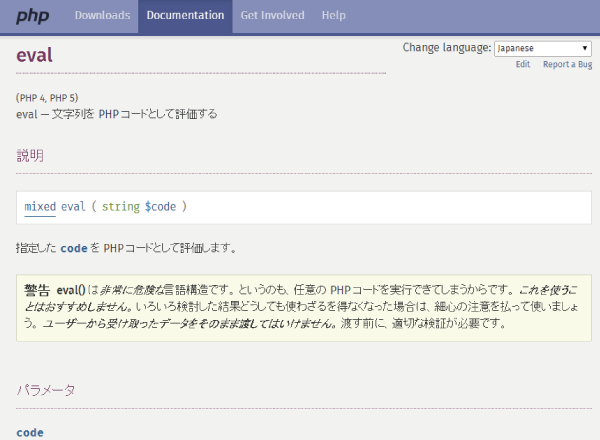Click the 警告 warning label
600x440 pixels.
37,290
